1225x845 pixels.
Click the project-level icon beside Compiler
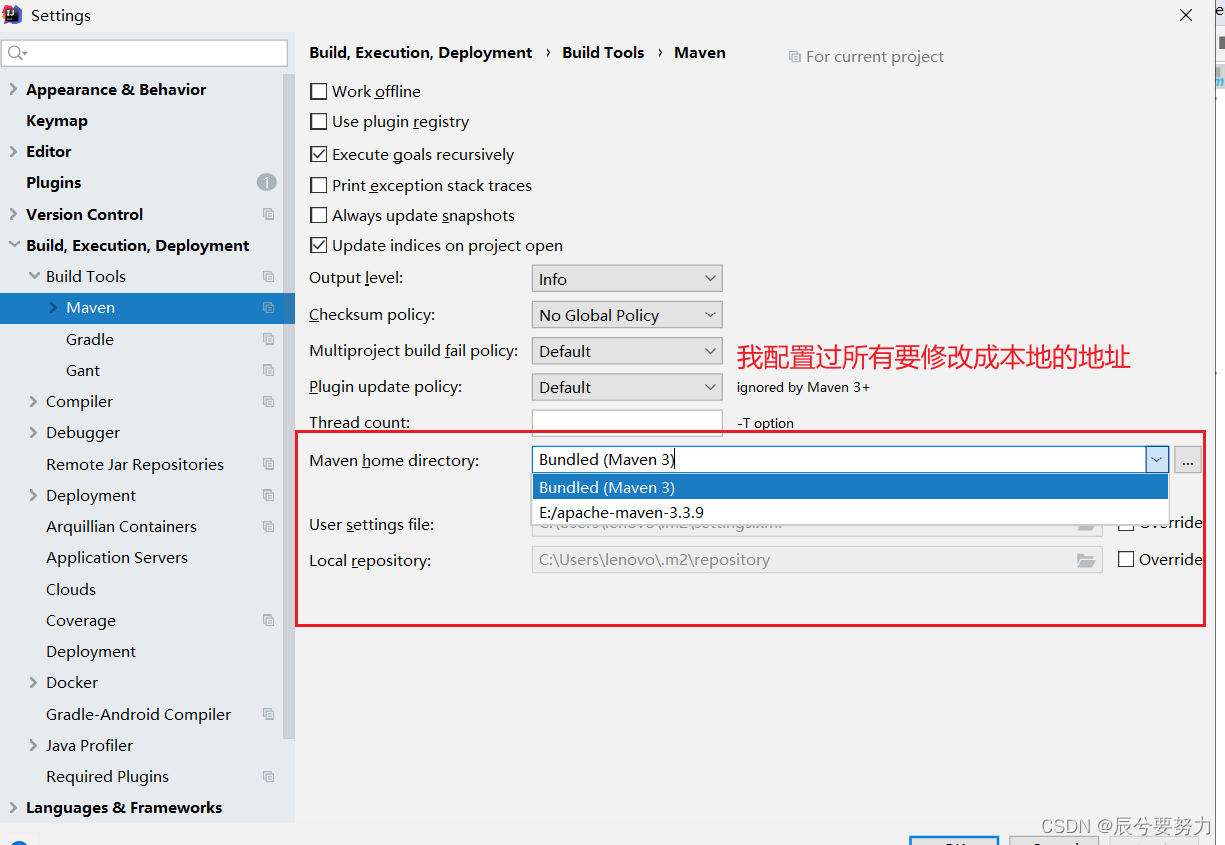(x=268, y=401)
